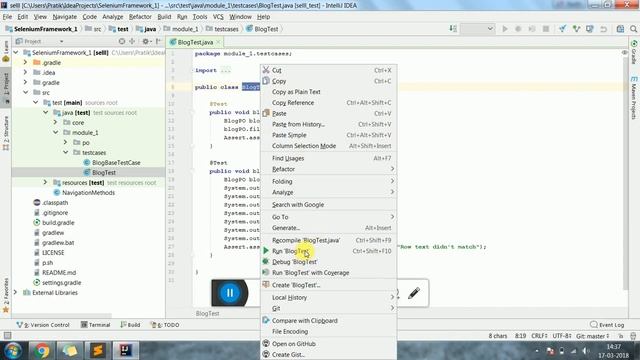Open IntelliJ IDEA taskbar icon

pos(126,351)
